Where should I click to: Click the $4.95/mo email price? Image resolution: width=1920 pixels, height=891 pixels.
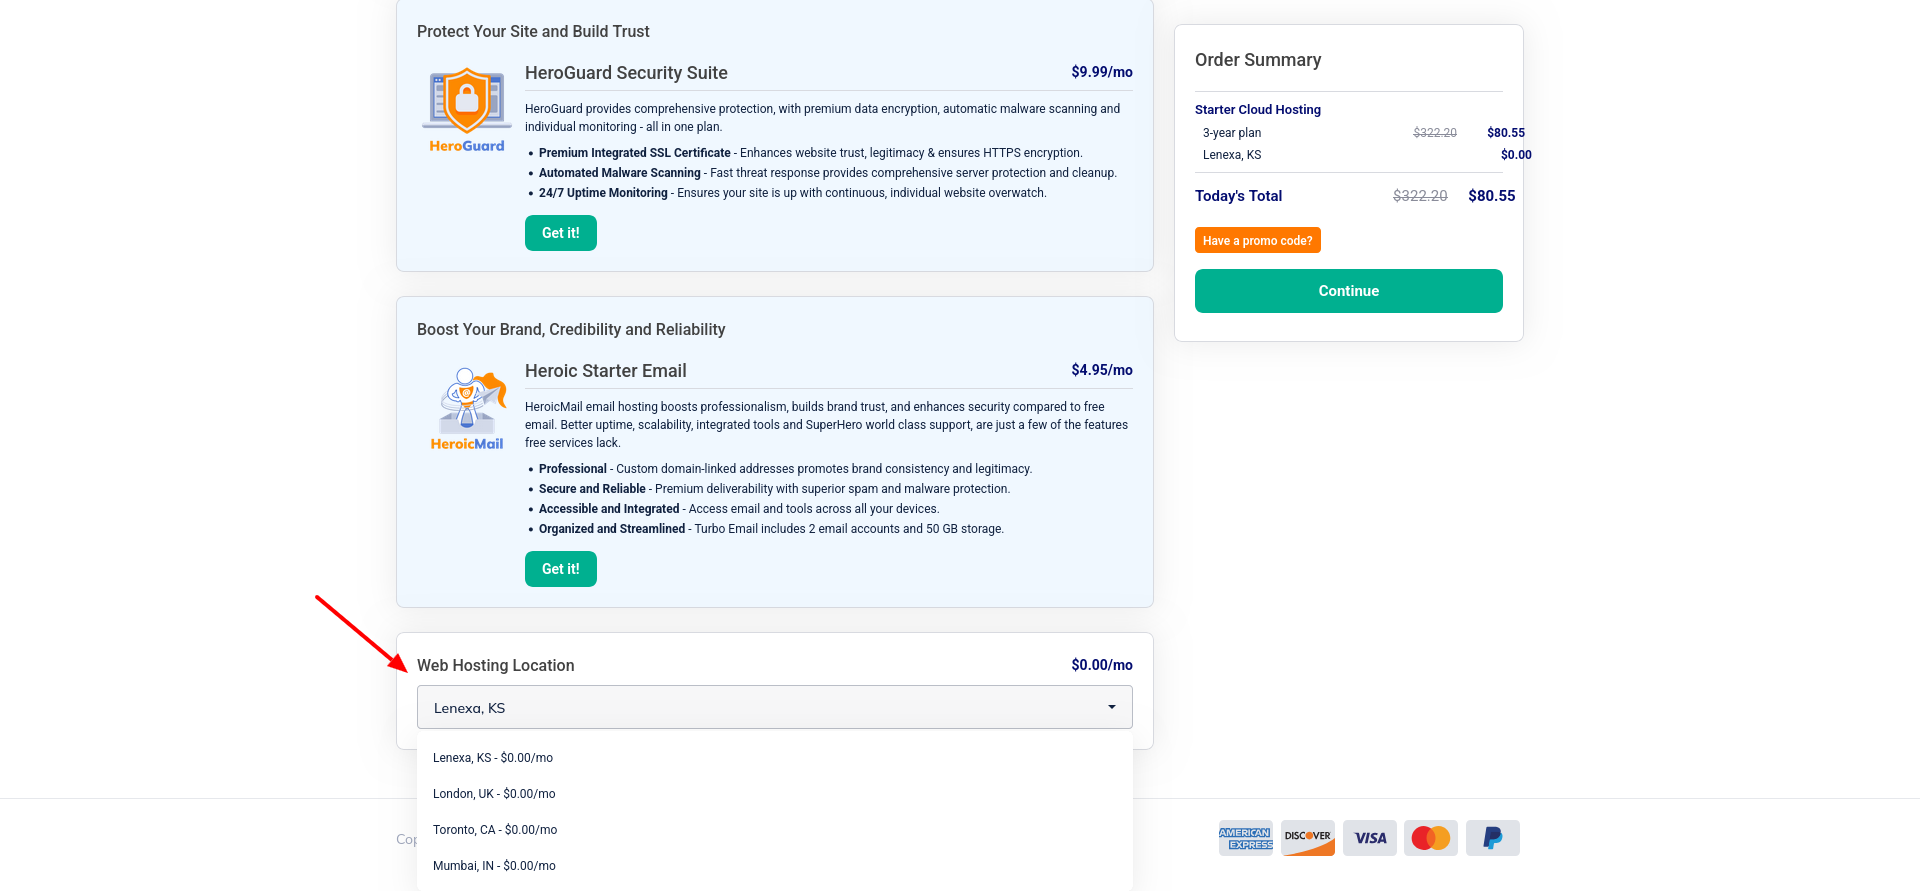[x=1102, y=370]
